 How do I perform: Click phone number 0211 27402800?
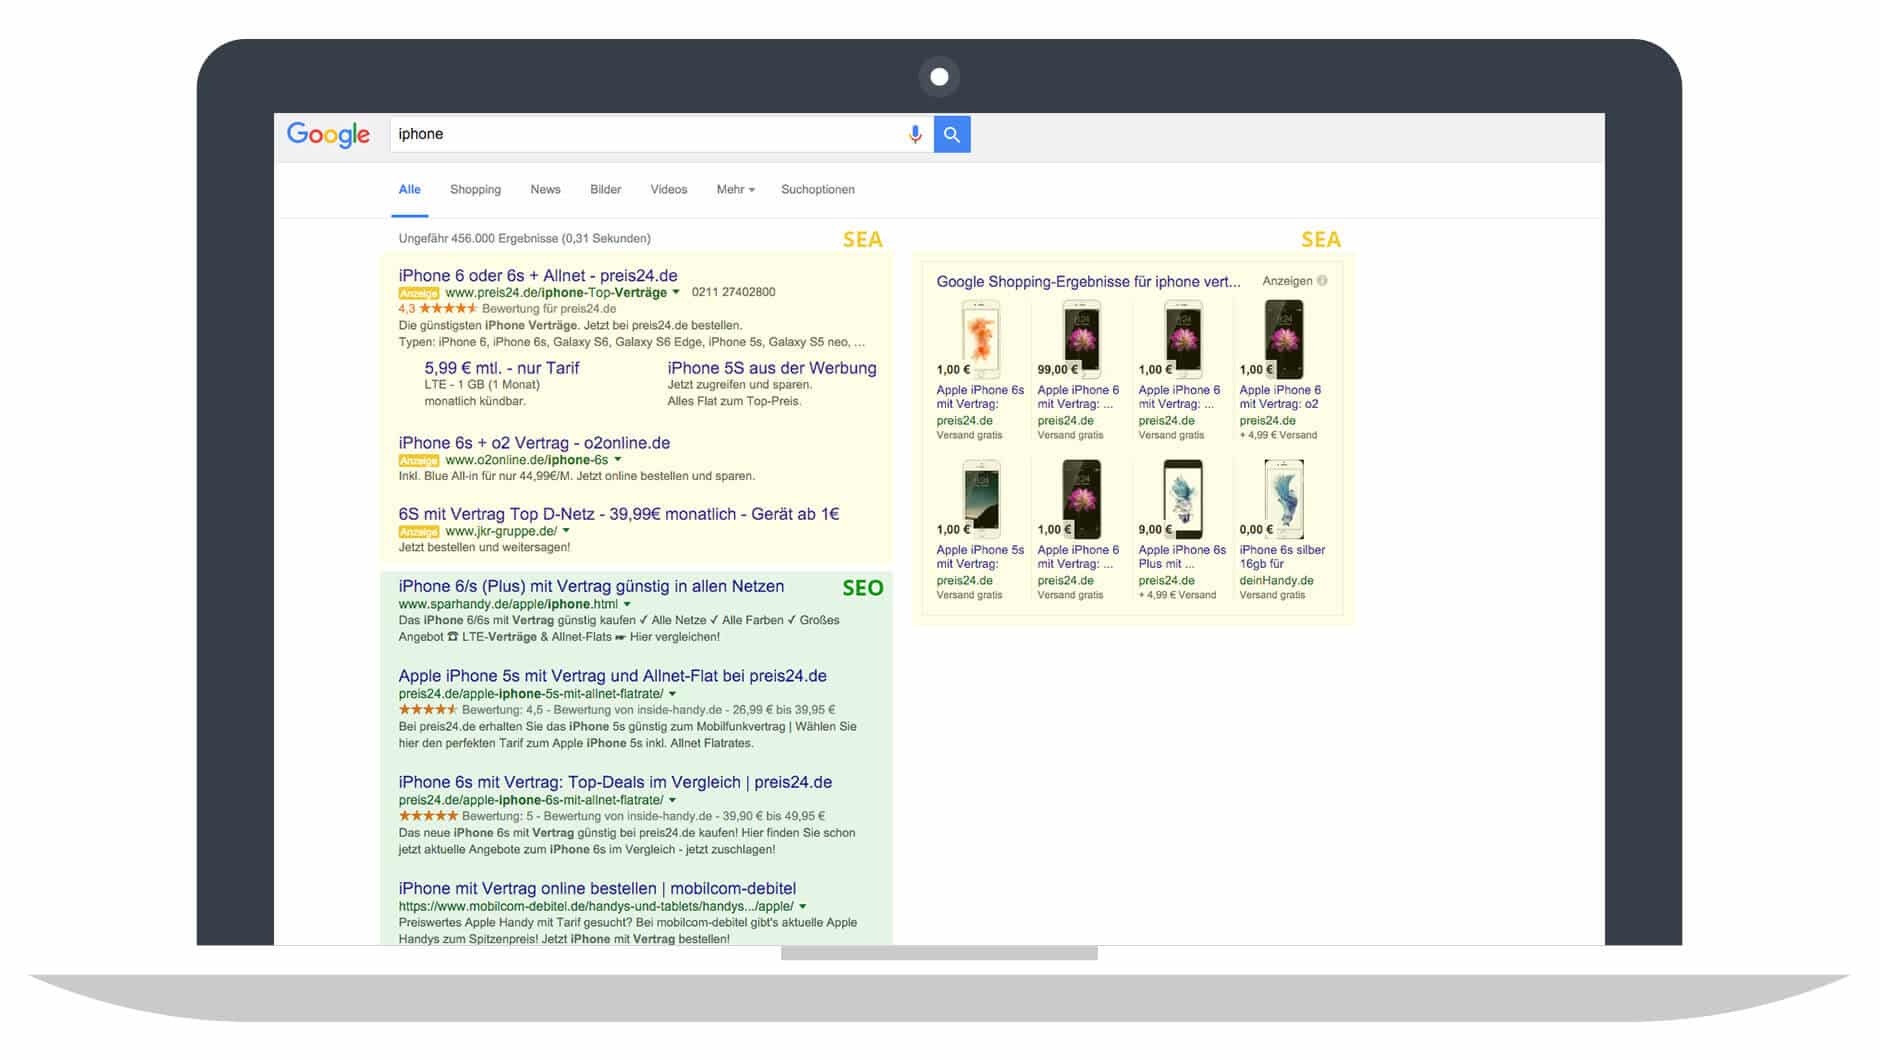(x=733, y=292)
